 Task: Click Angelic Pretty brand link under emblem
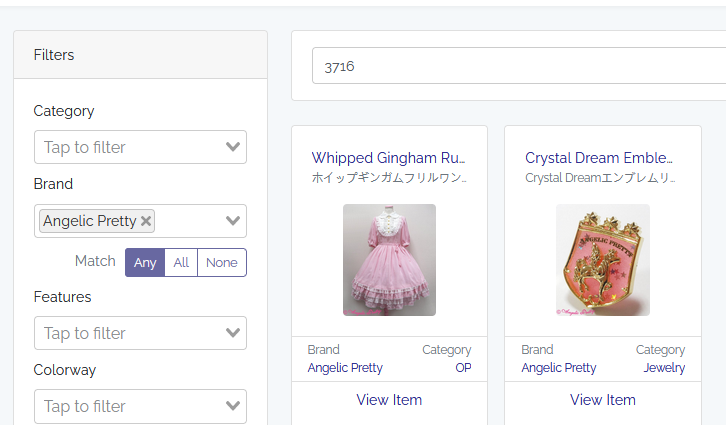tap(558, 367)
